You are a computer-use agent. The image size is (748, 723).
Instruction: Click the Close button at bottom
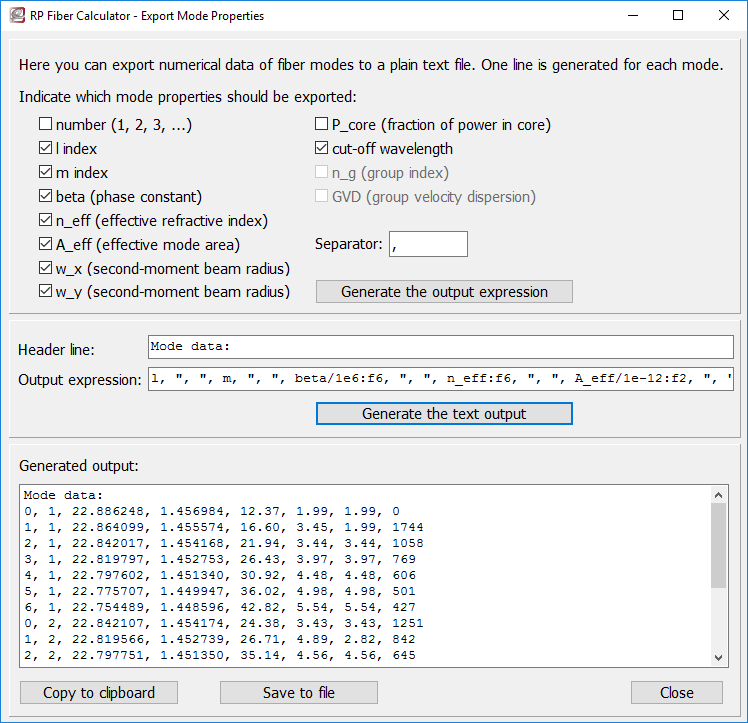[676, 692]
